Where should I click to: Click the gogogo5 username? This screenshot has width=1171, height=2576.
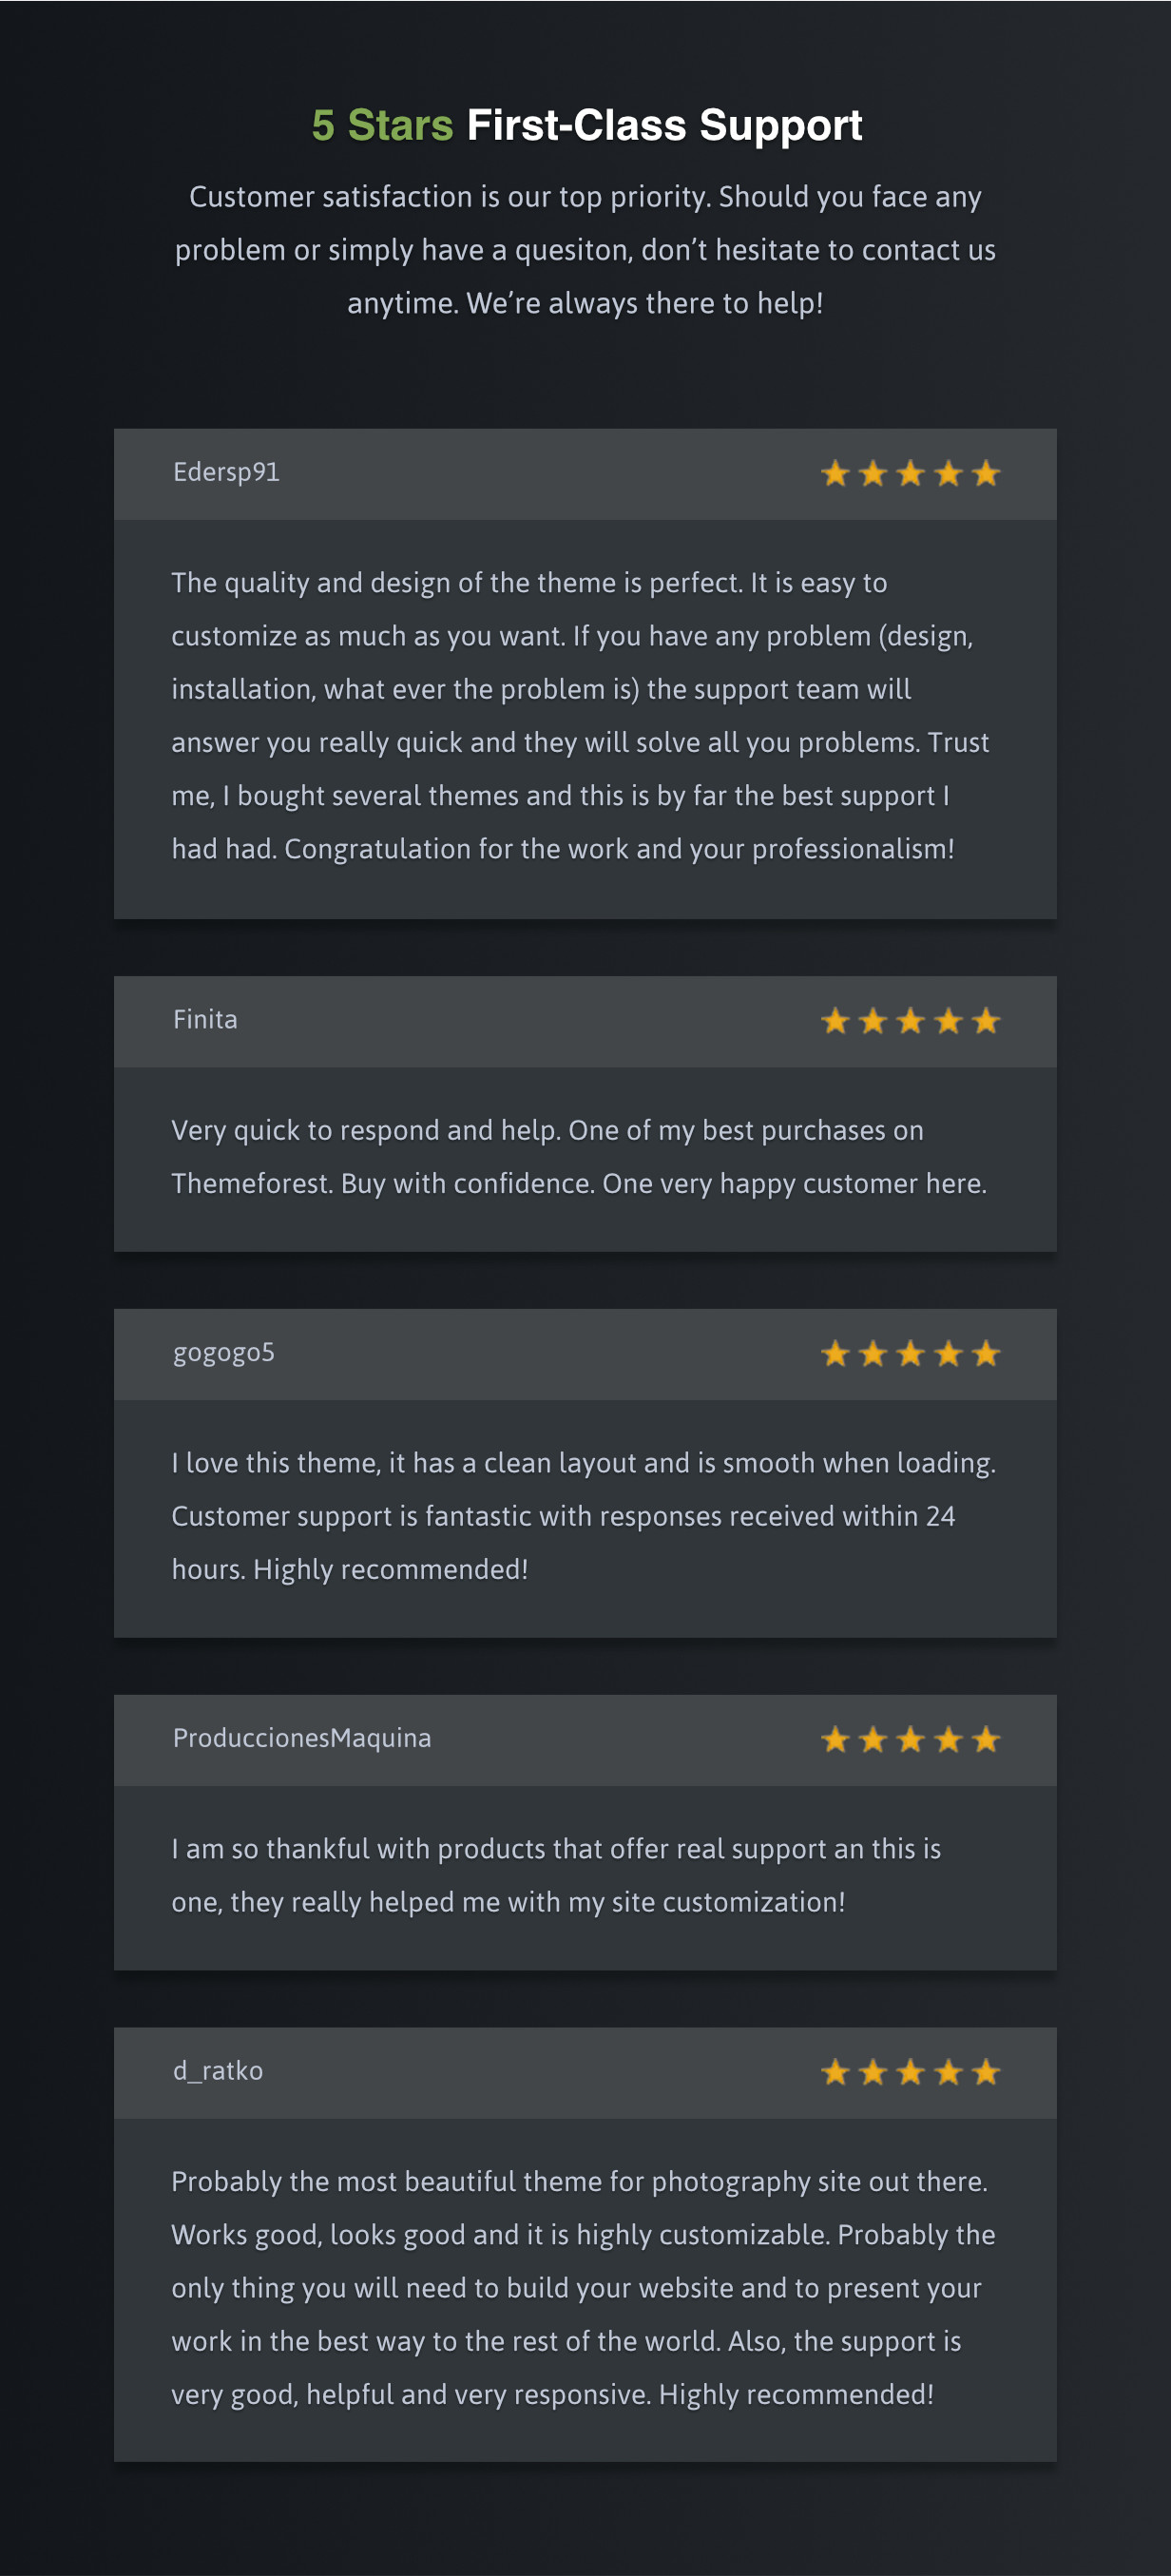(223, 1353)
